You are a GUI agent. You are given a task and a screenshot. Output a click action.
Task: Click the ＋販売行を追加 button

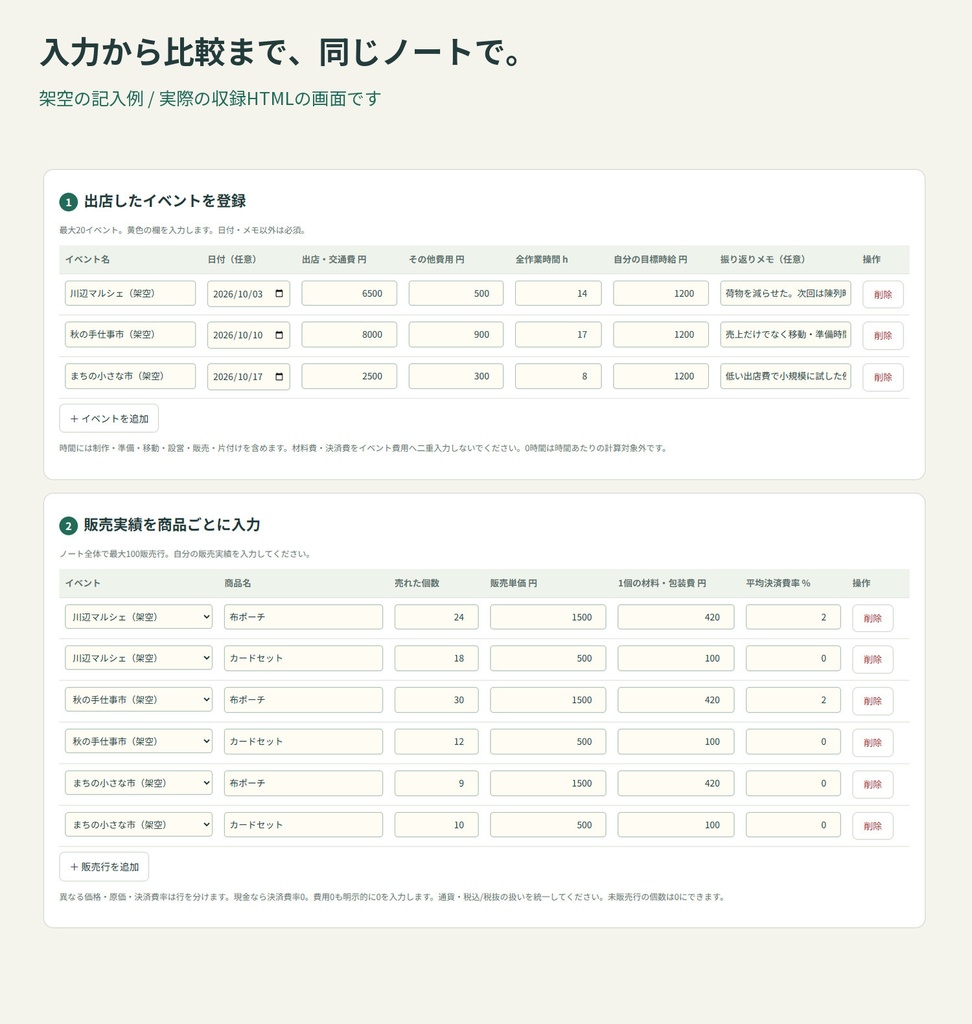(x=104, y=867)
